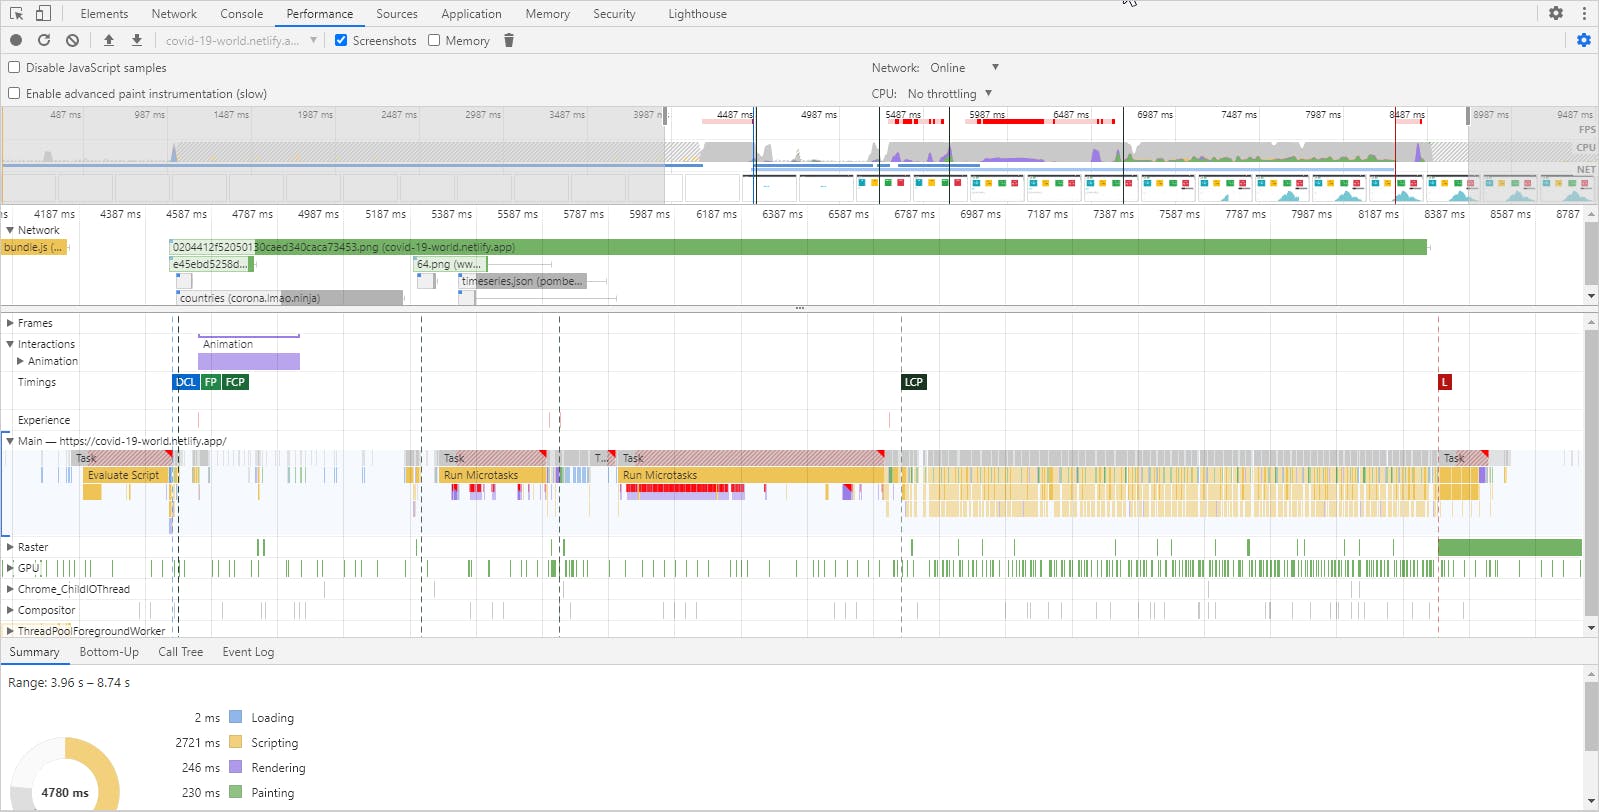Click the collect garbage trash icon
The height and width of the screenshot is (812, 1599).
tap(509, 40)
